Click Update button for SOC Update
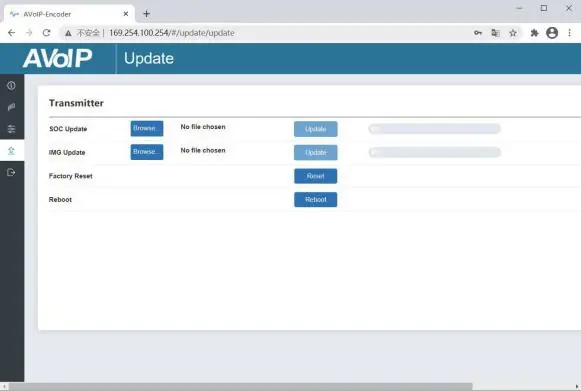 click(316, 129)
